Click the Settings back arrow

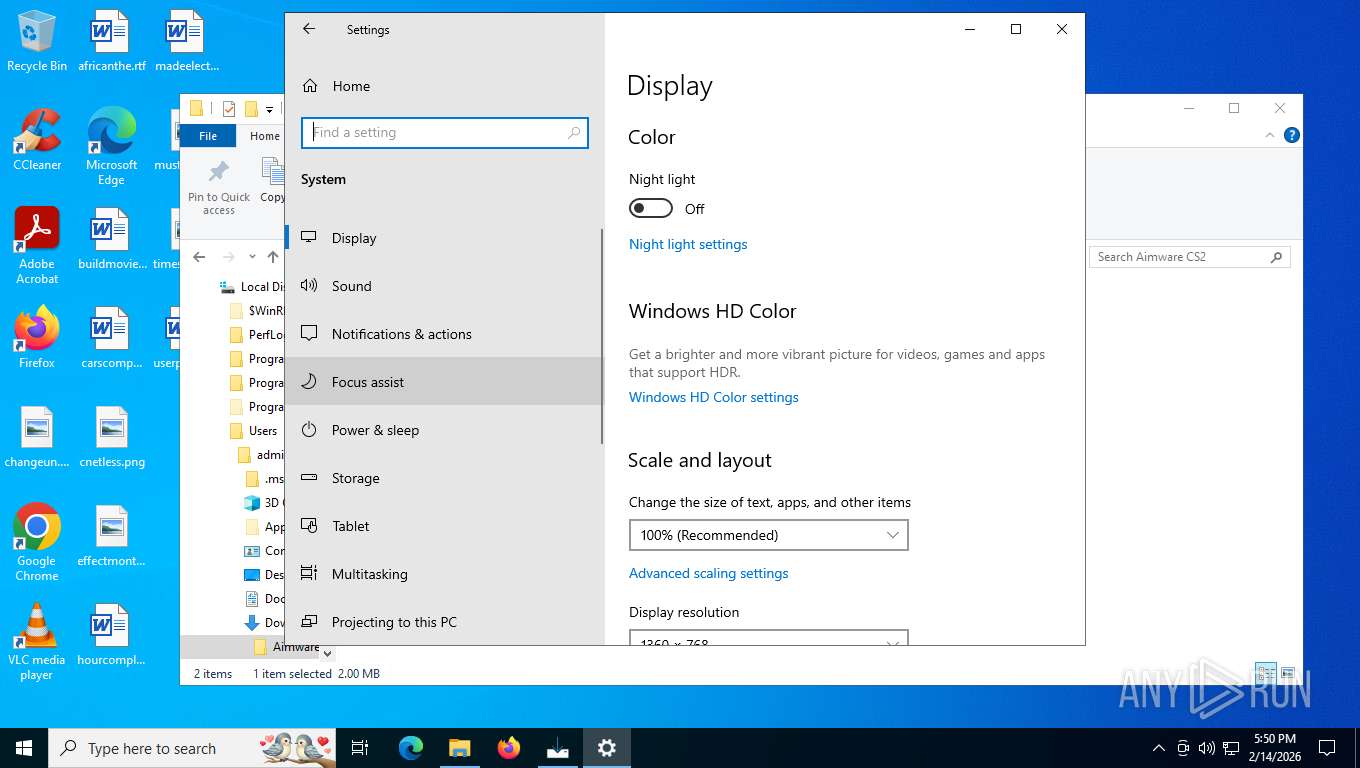pyautogui.click(x=309, y=30)
